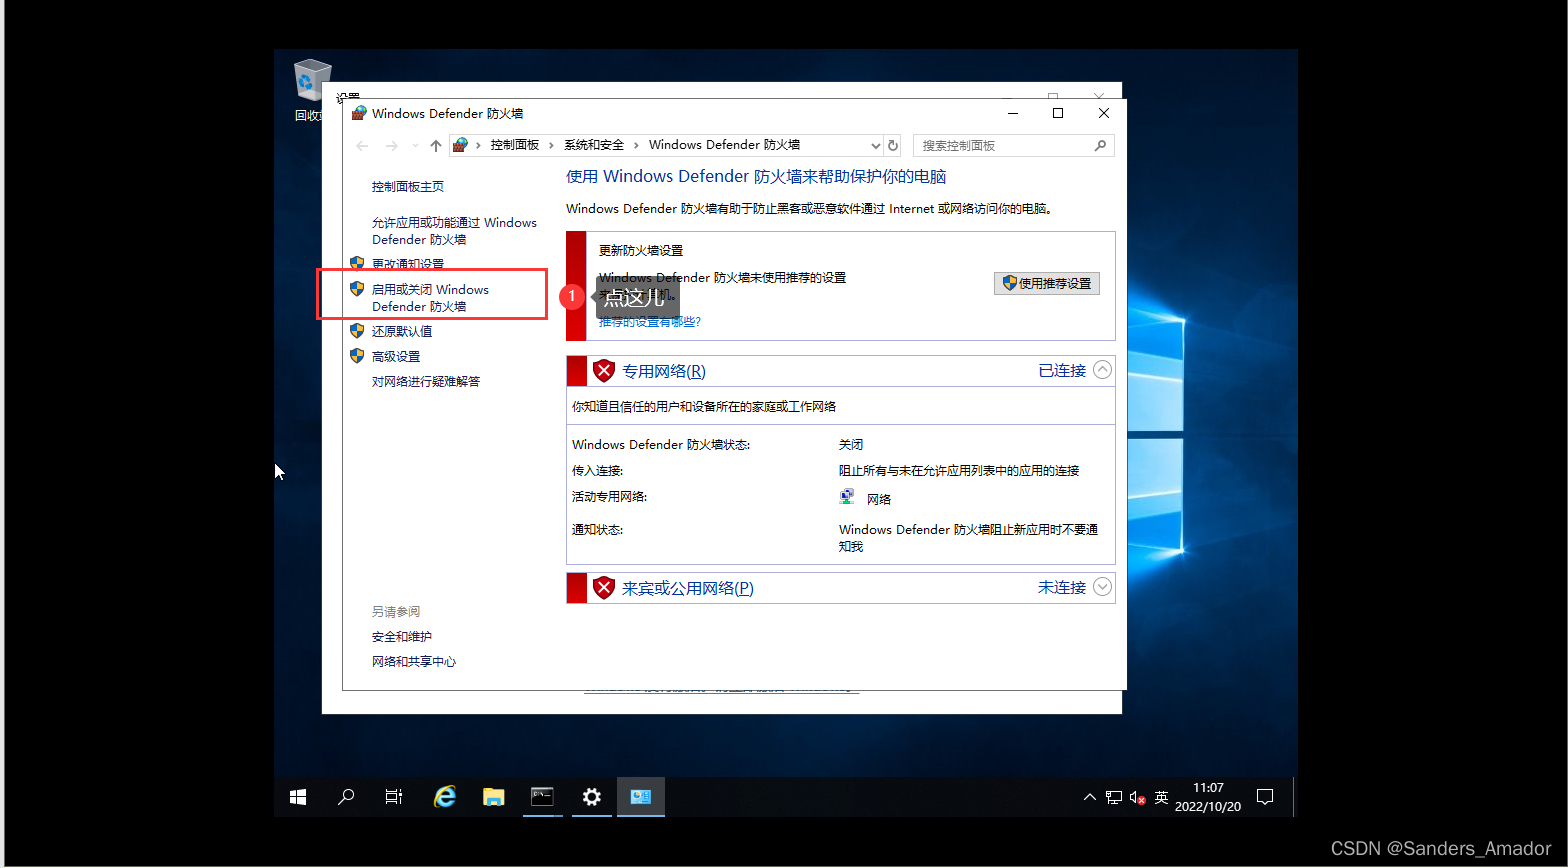Image resolution: width=1568 pixels, height=868 pixels.
Task: Open 允许应用或功能通过 Windows Defender 防火墙
Action: tap(454, 231)
